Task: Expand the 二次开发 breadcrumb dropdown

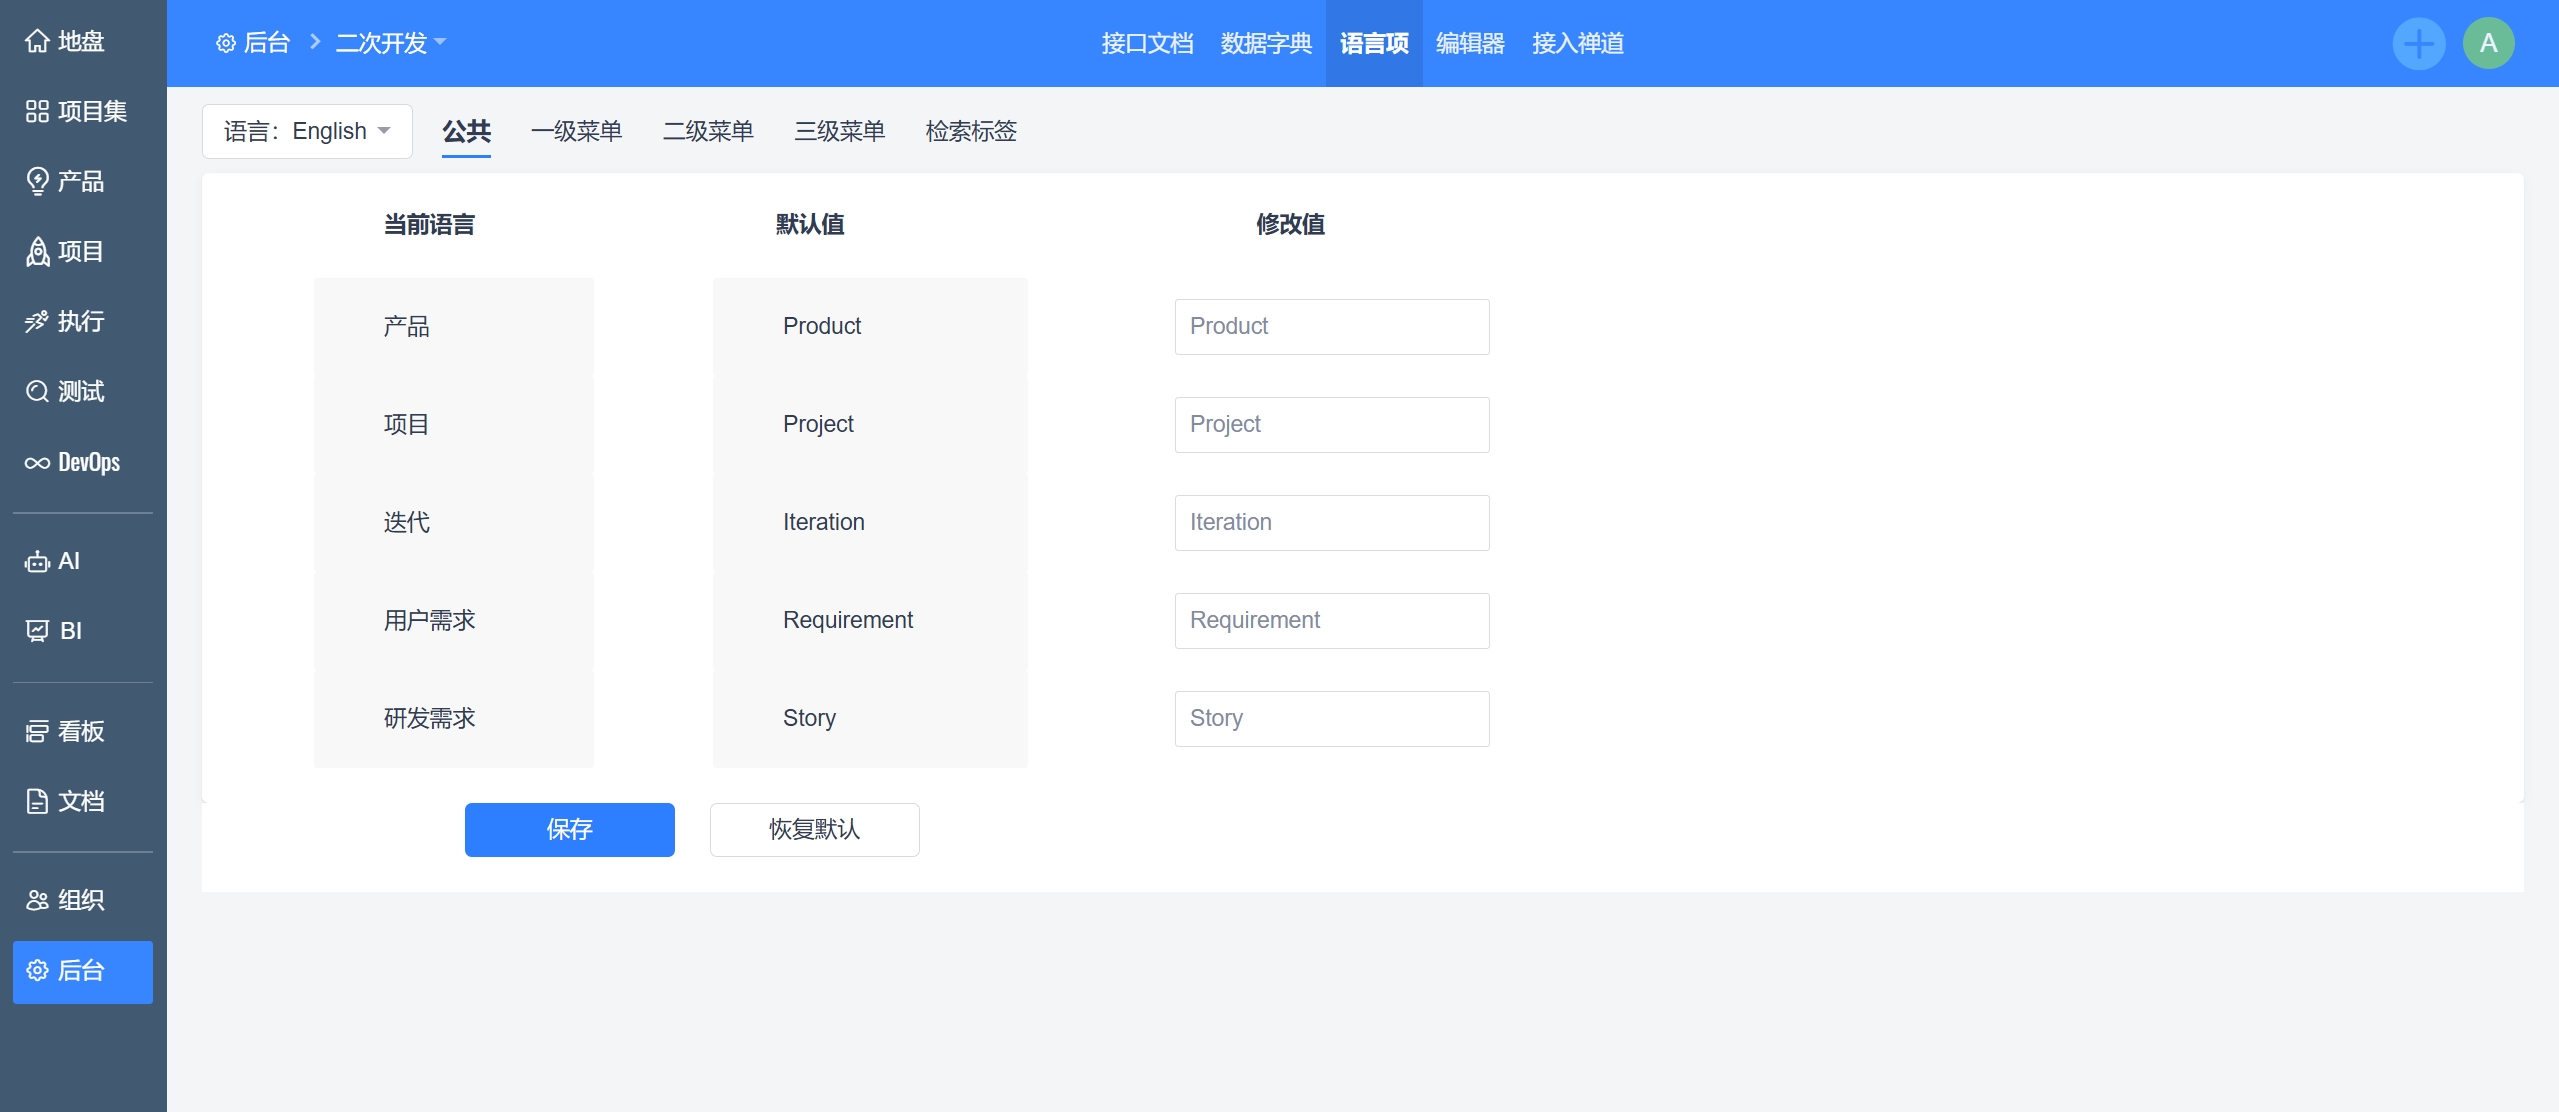Action: 390,43
